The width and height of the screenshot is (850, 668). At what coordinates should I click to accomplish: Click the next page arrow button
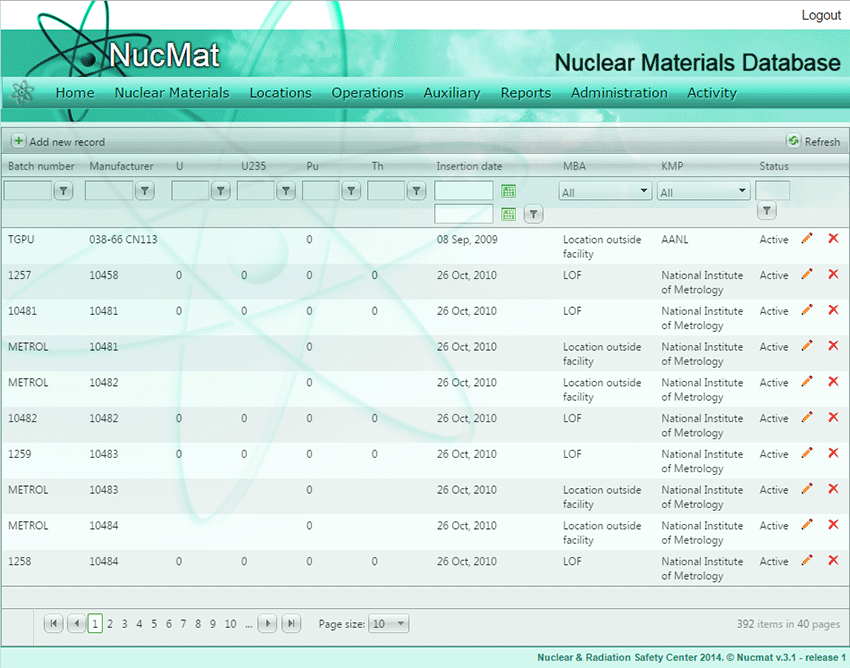(267, 624)
